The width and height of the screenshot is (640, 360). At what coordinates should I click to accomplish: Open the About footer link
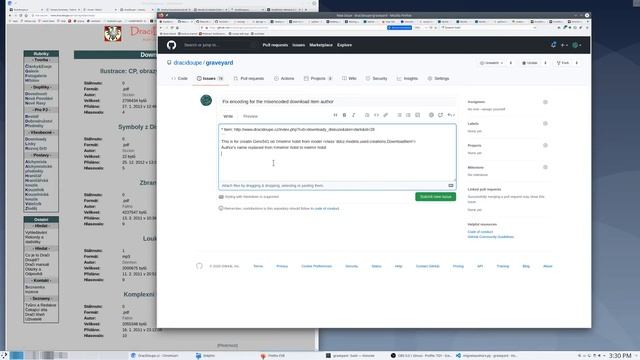tap(547, 266)
